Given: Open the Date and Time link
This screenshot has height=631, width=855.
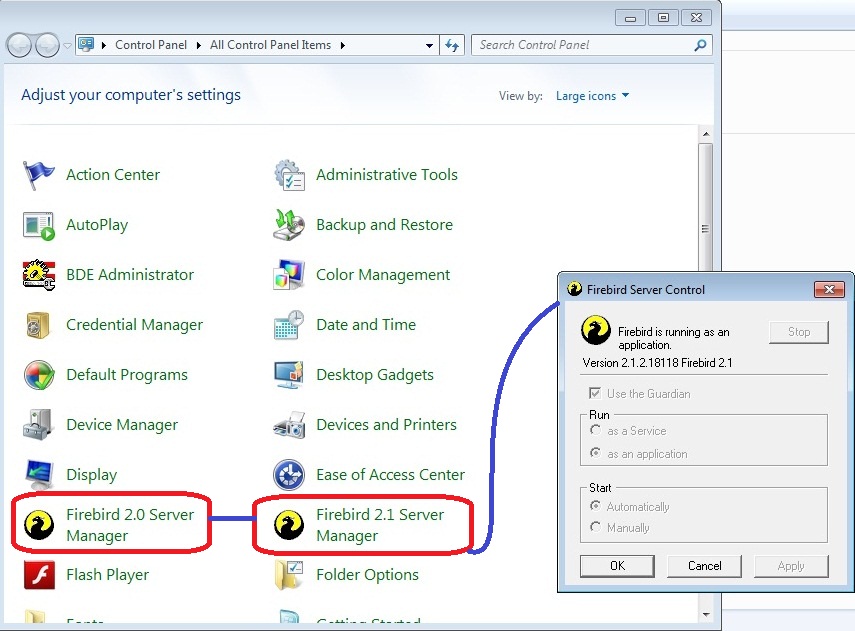Looking at the screenshot, I should click(366, 325).
